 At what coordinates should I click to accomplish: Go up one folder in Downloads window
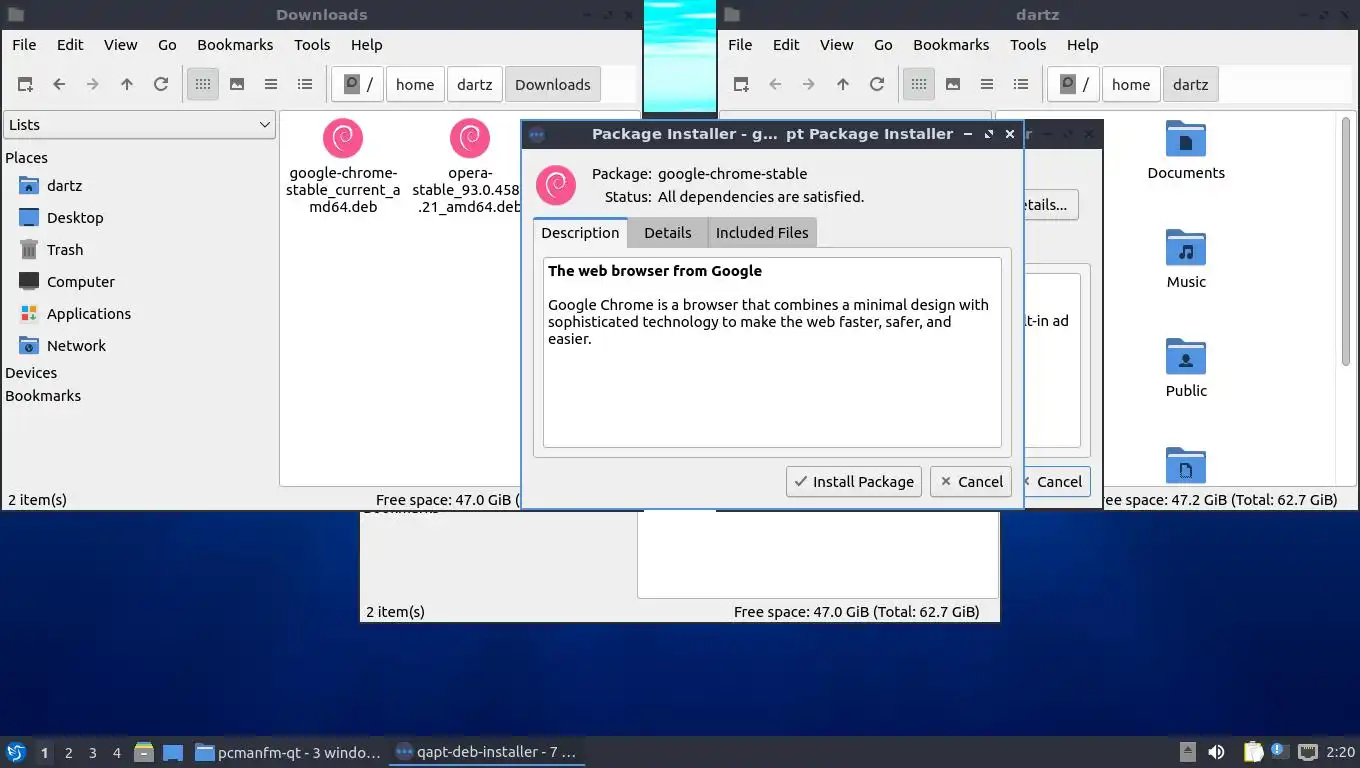[127, 85]
